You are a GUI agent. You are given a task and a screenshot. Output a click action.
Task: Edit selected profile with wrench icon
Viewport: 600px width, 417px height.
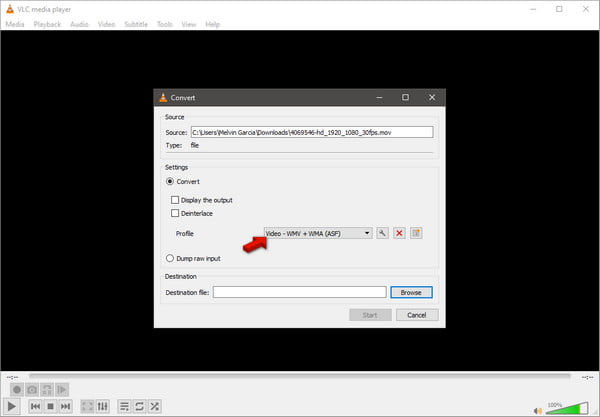click(x=382, y=233)
